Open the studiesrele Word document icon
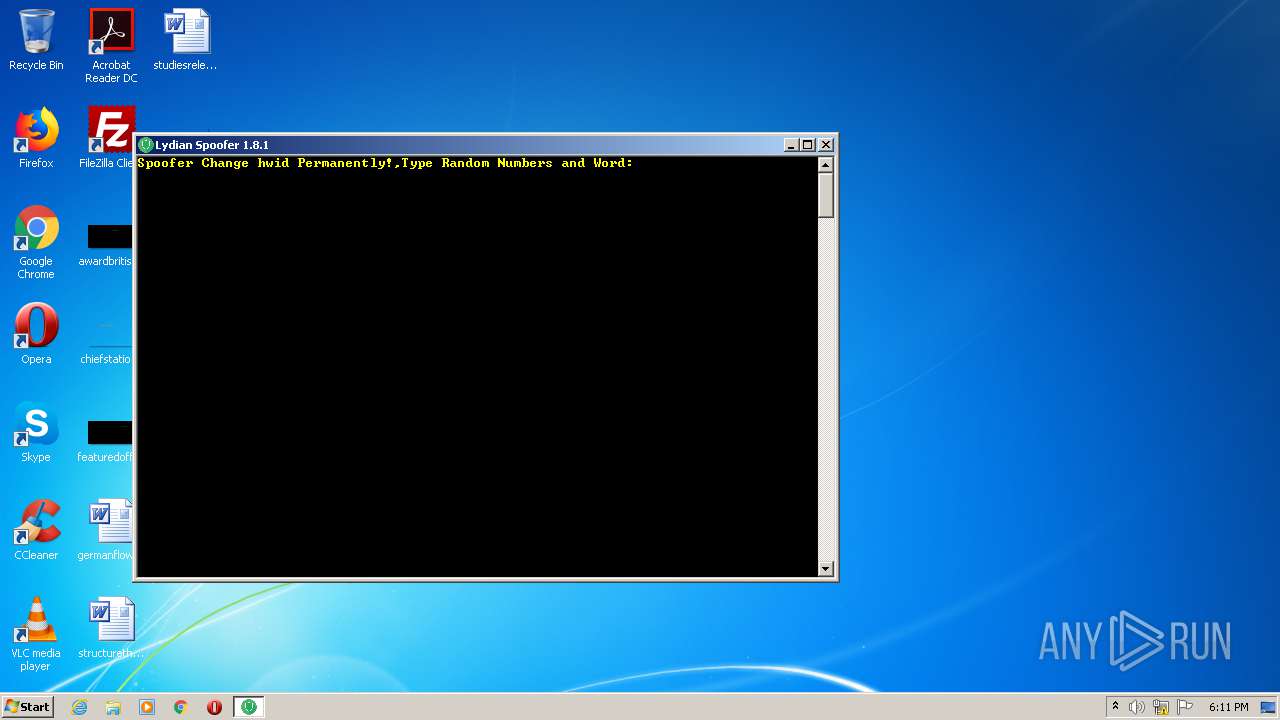Viewport: 1280px width, 720px height. [x=186, y=40]
